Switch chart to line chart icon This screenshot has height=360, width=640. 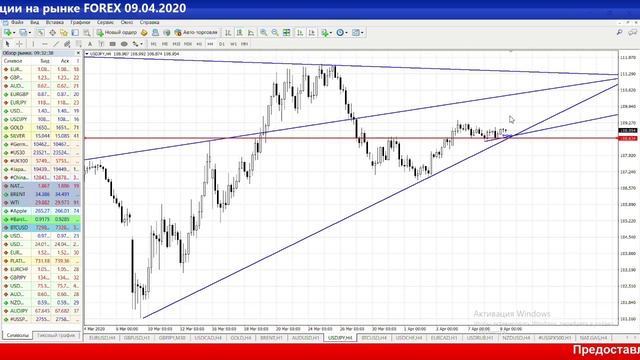(x=251, y=32)
